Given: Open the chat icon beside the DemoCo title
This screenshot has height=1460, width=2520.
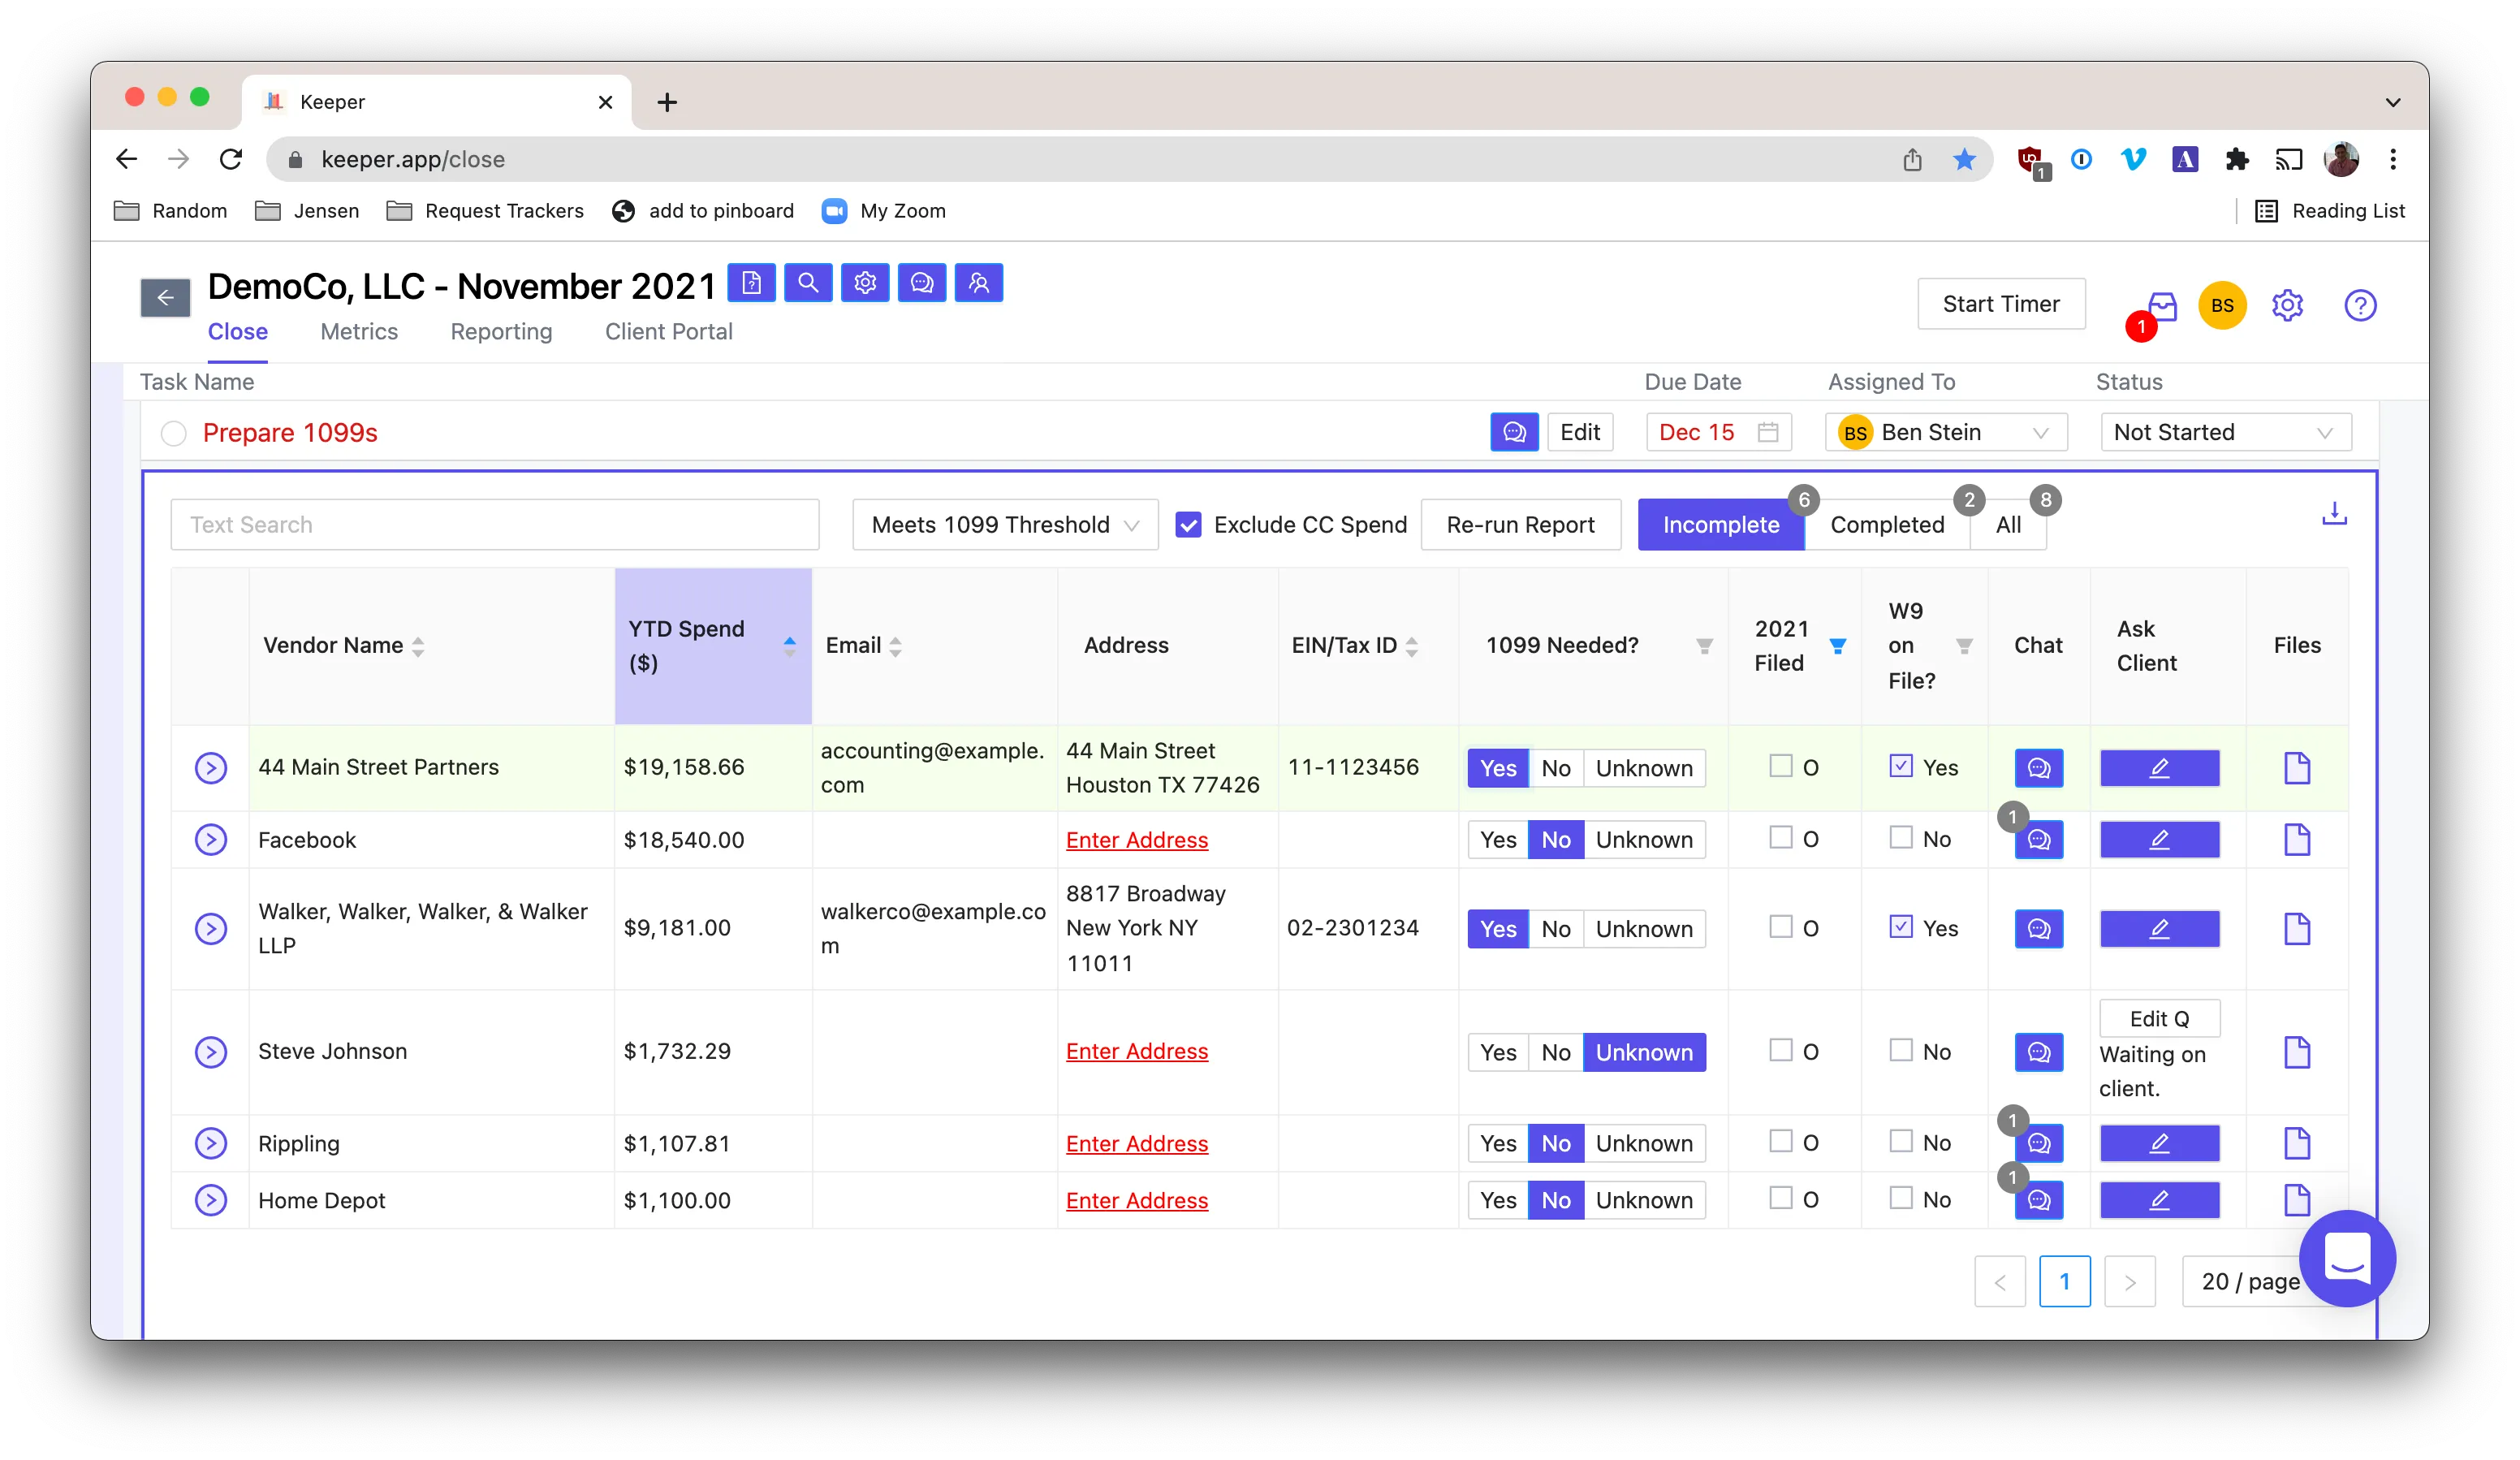Looking at the screenshot, I should coord(922,283).
